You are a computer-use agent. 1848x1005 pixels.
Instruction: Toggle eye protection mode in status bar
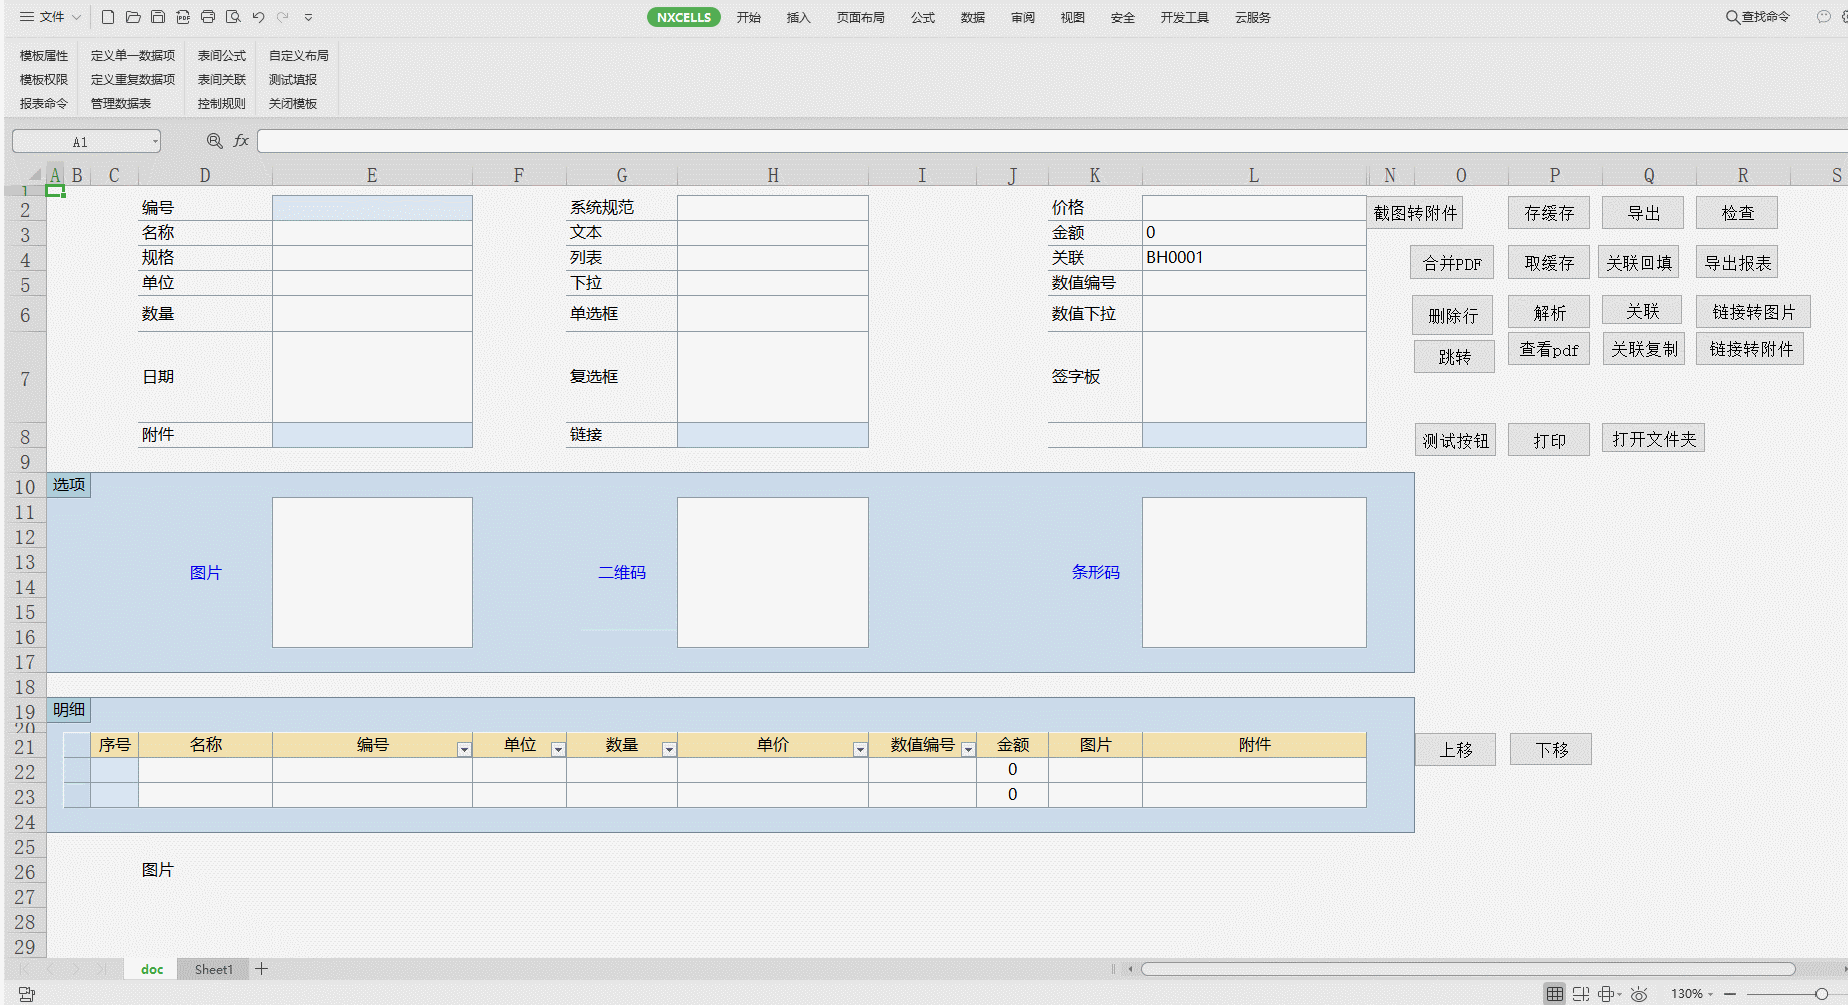click(x=1638, y=994)
